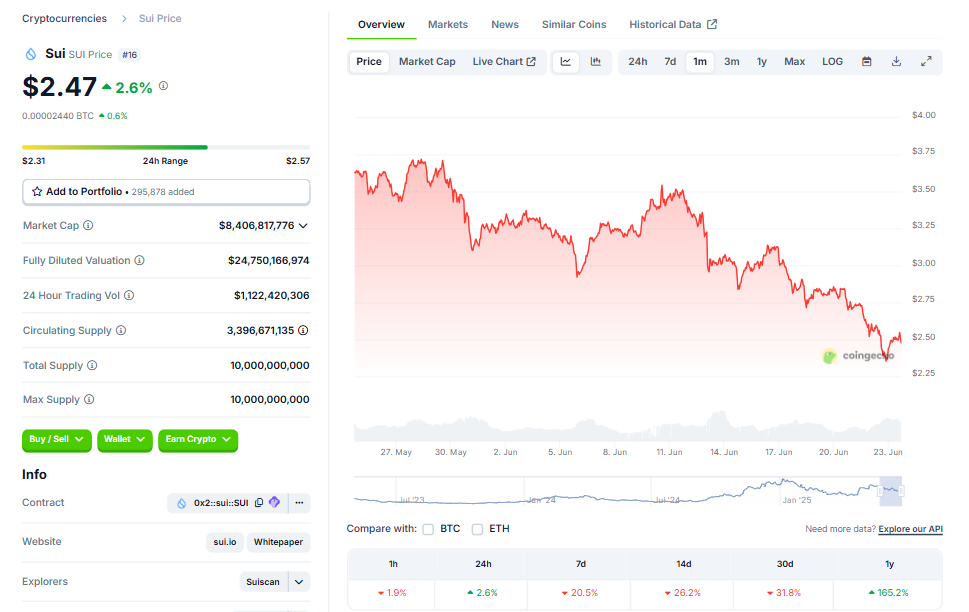Image resolution: width=969 pixels, height=612 pixels.
Task: Click the 7d 20.5% change cell
Action: coord(580,593)
